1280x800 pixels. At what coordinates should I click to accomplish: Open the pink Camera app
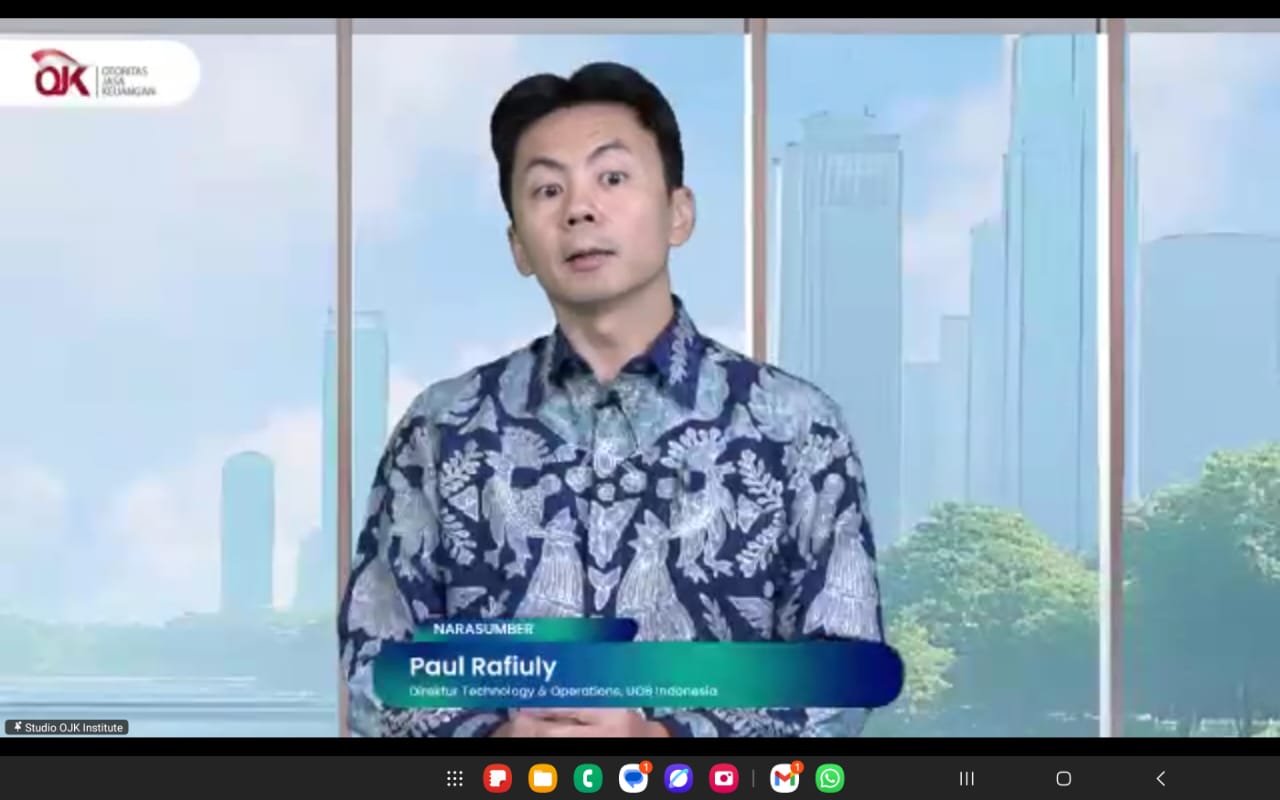[723, 778]
